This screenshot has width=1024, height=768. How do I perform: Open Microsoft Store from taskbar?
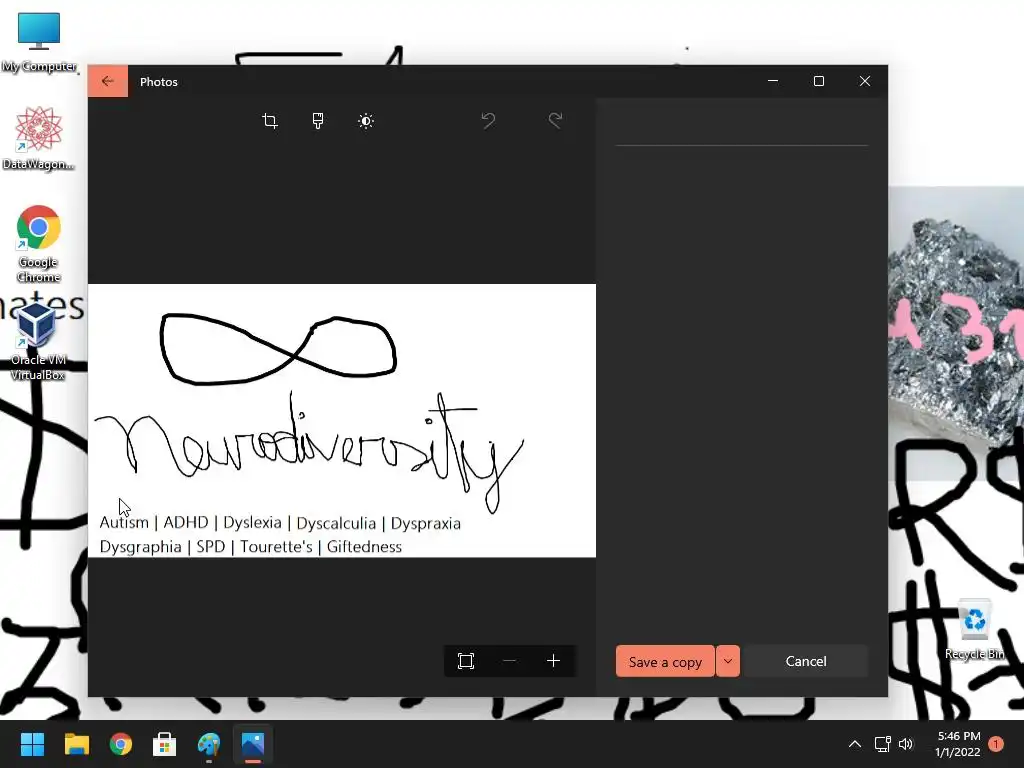point(165,744)
